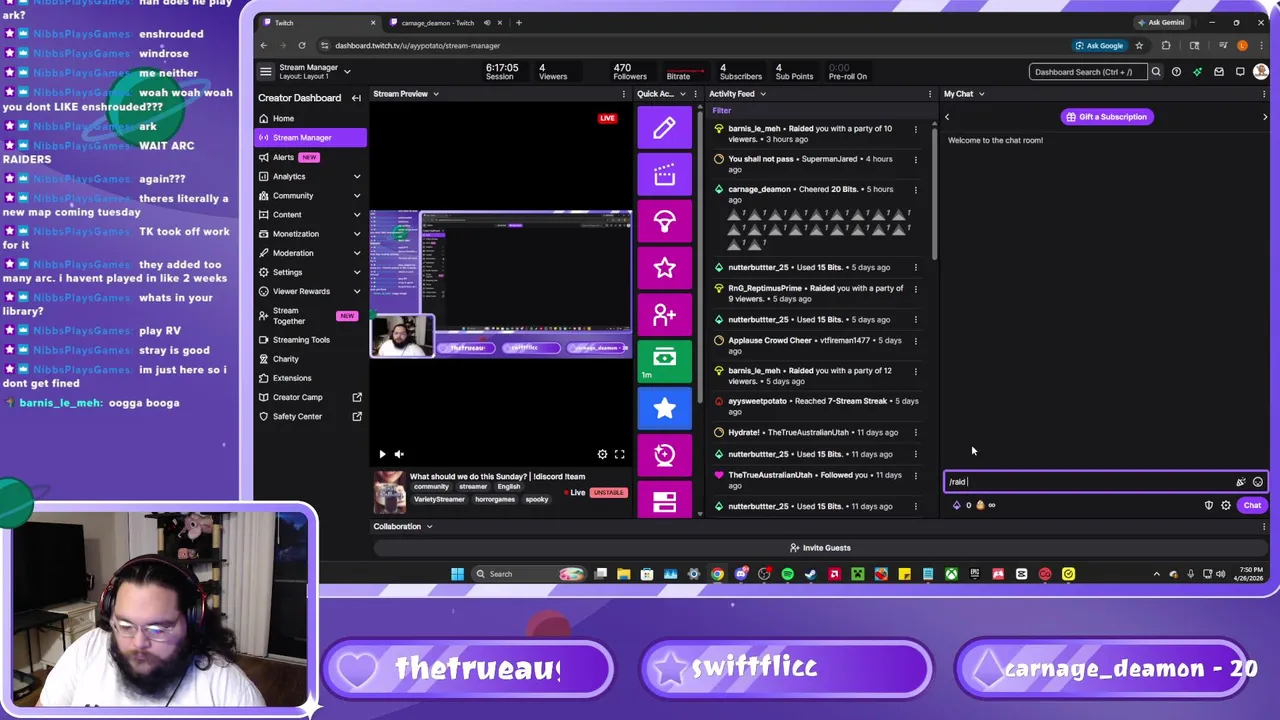Open the Safety Center external link
The image size is (1280, 720).
[x=310, y=416]
